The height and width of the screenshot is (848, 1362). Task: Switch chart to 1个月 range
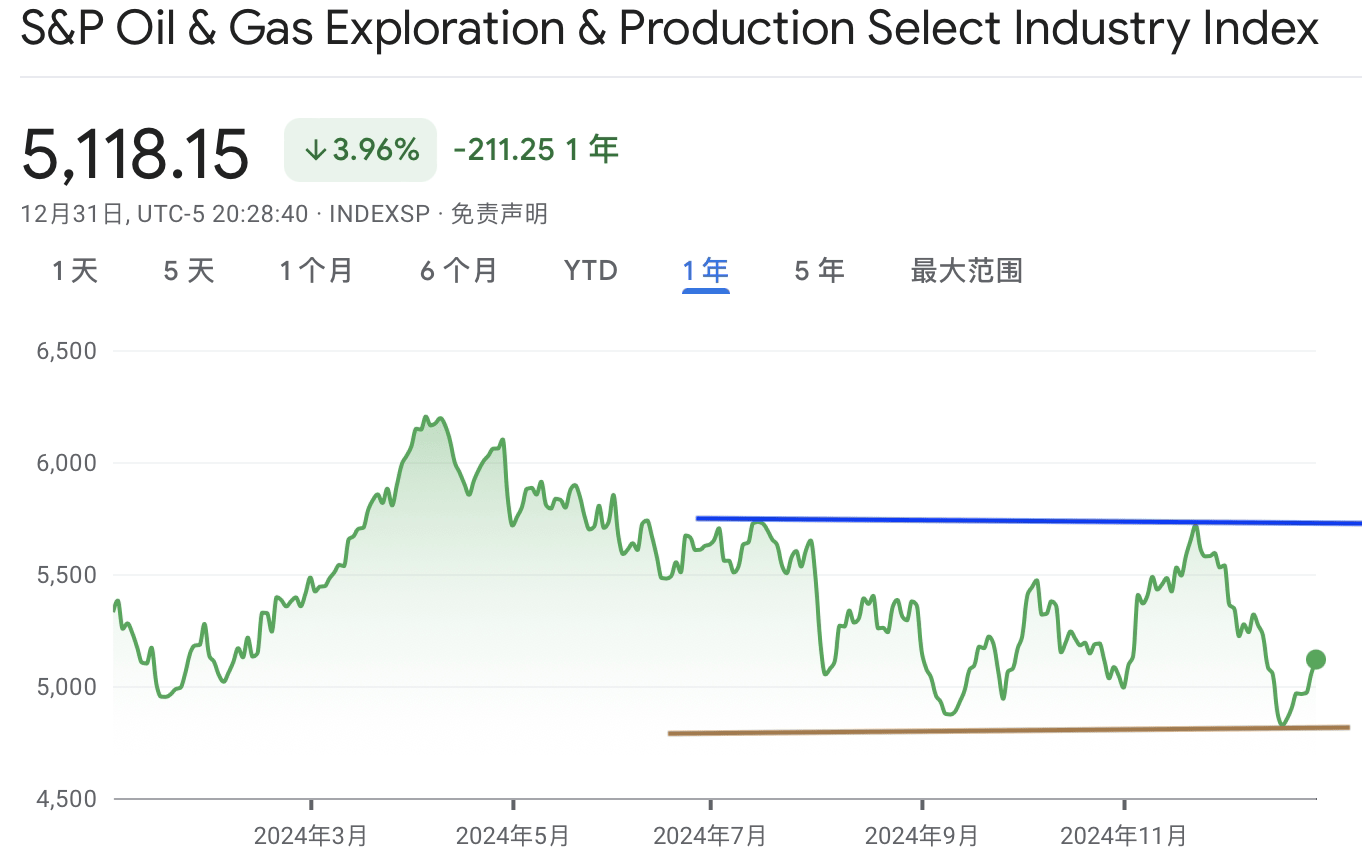click(x=316, y=271)
